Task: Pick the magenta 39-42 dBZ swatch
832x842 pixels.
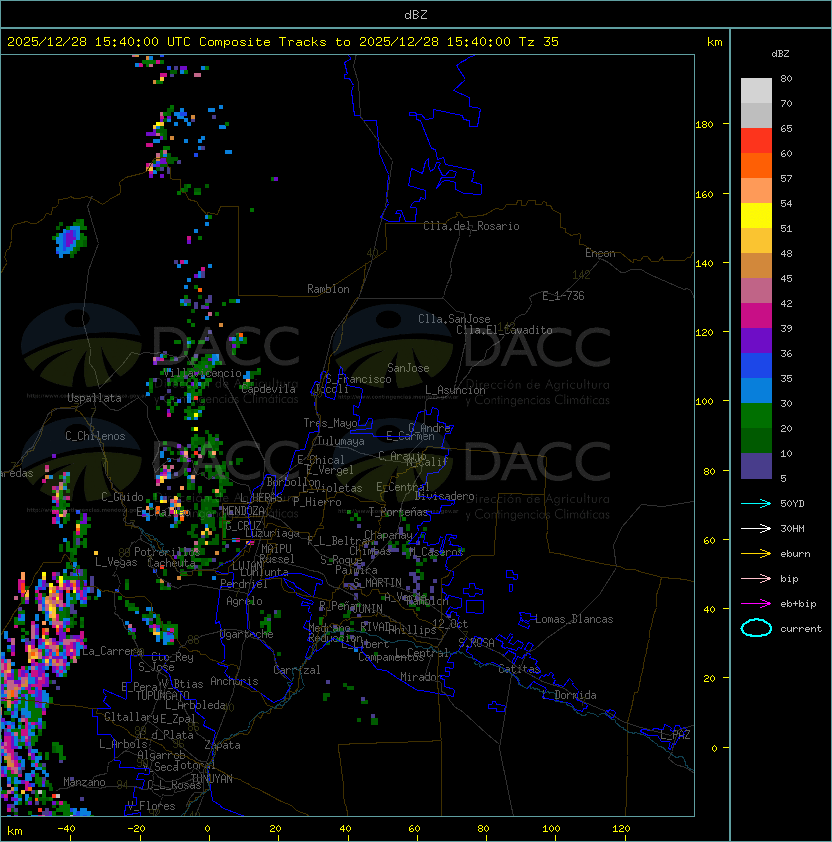Action: (x=756, y=316)
